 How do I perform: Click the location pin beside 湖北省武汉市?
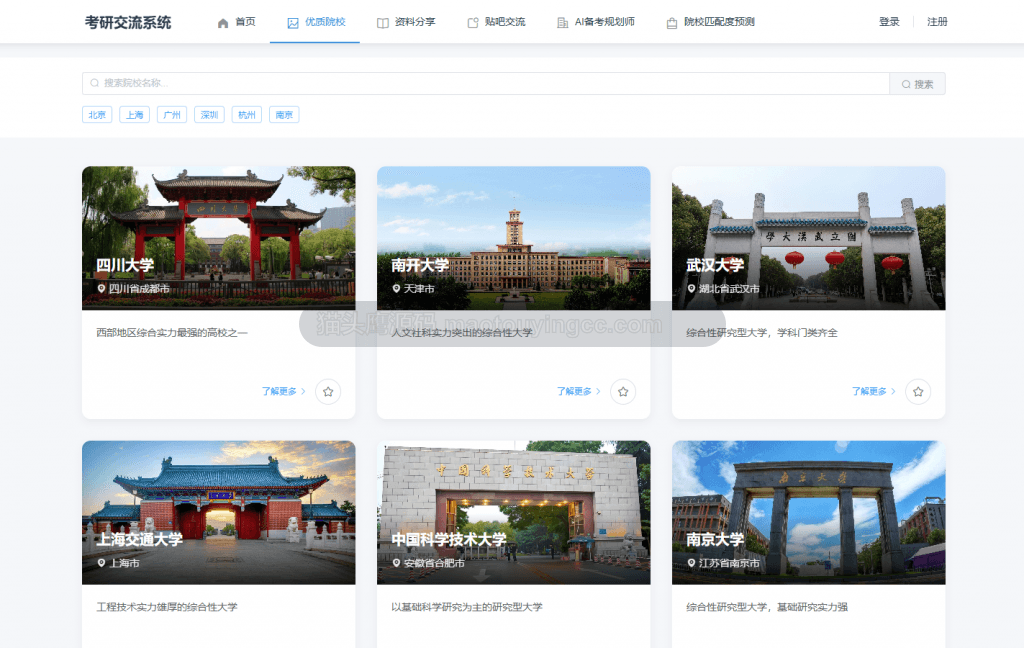692,288
